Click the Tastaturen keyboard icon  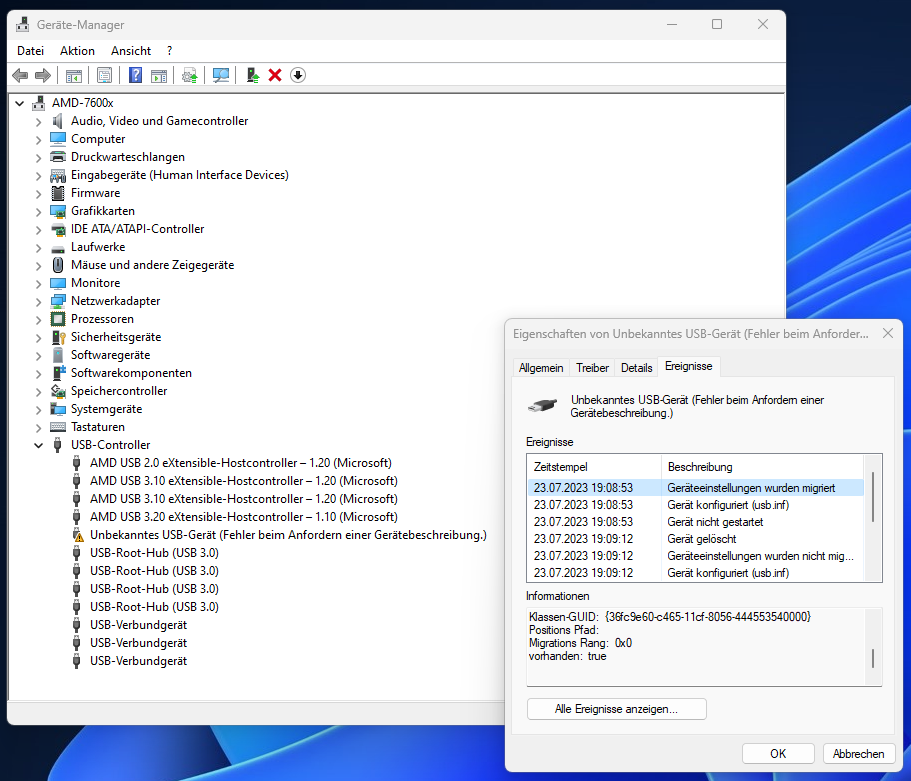(x=58, y=427)
